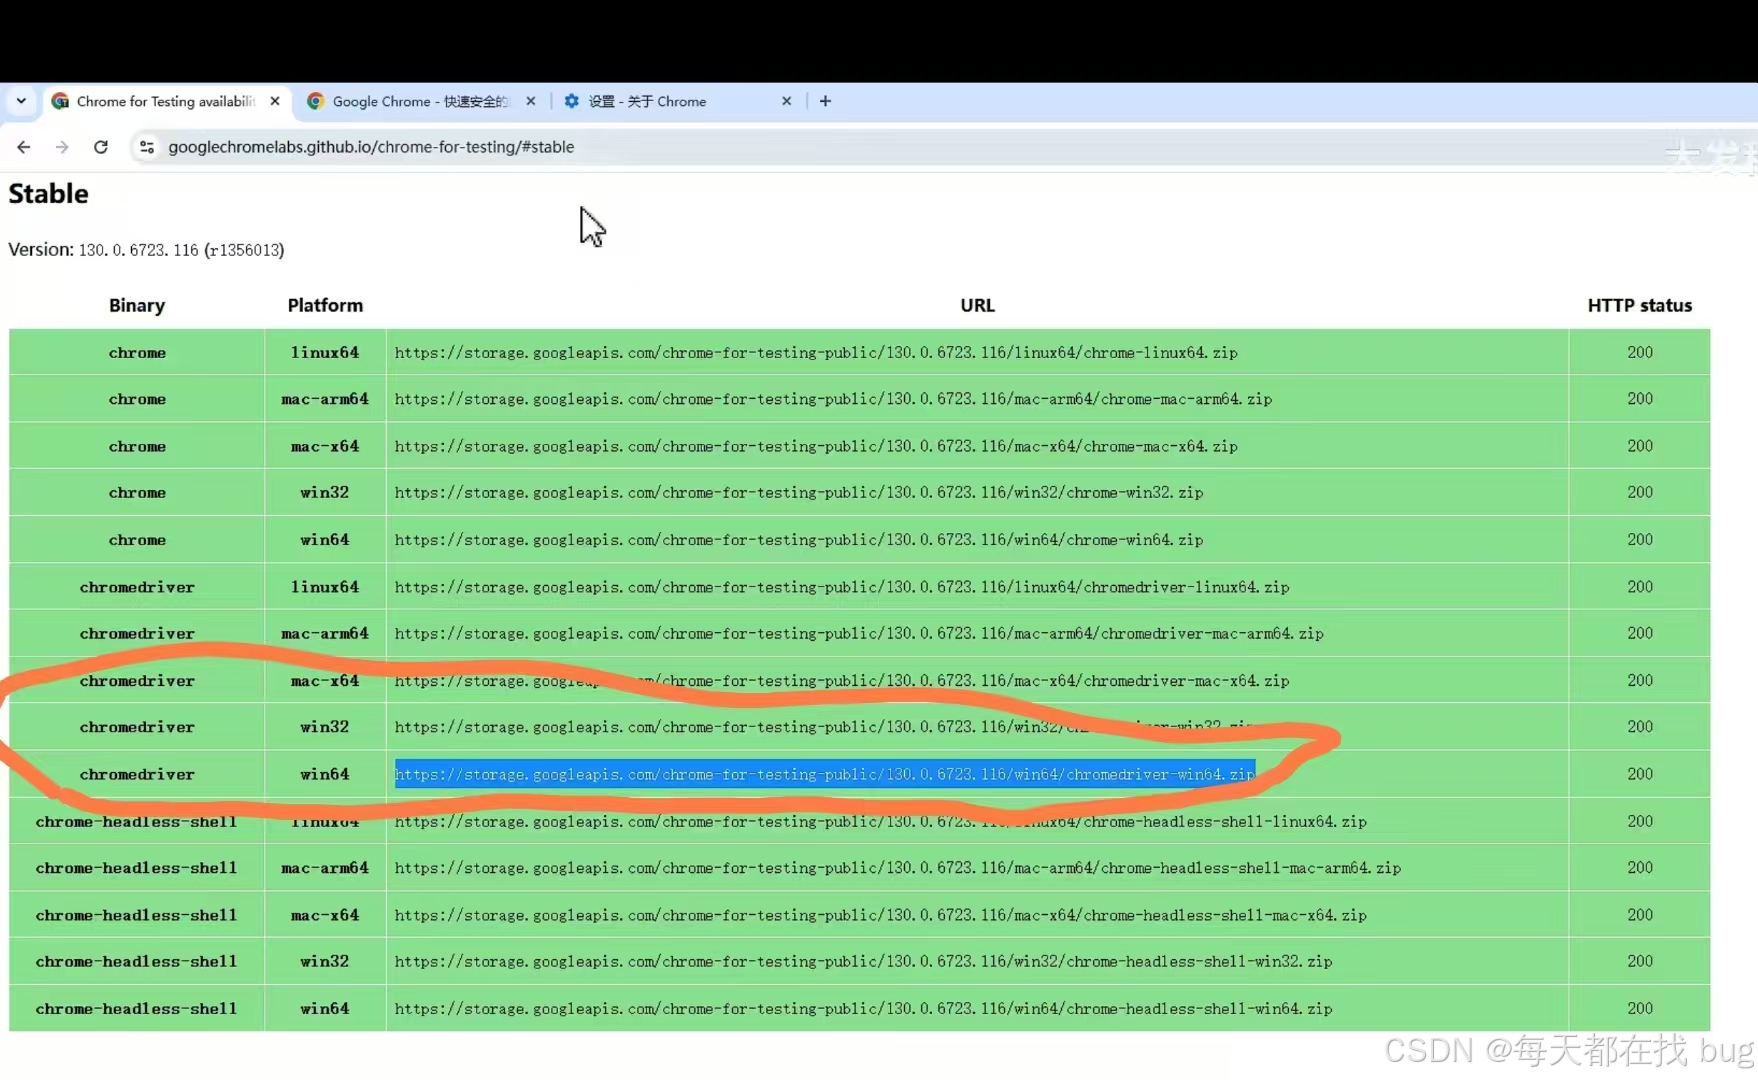The height and width of the screenshot is (1080, 1758).
Task: Select the Stable heading
Action: tap(48, 193)
